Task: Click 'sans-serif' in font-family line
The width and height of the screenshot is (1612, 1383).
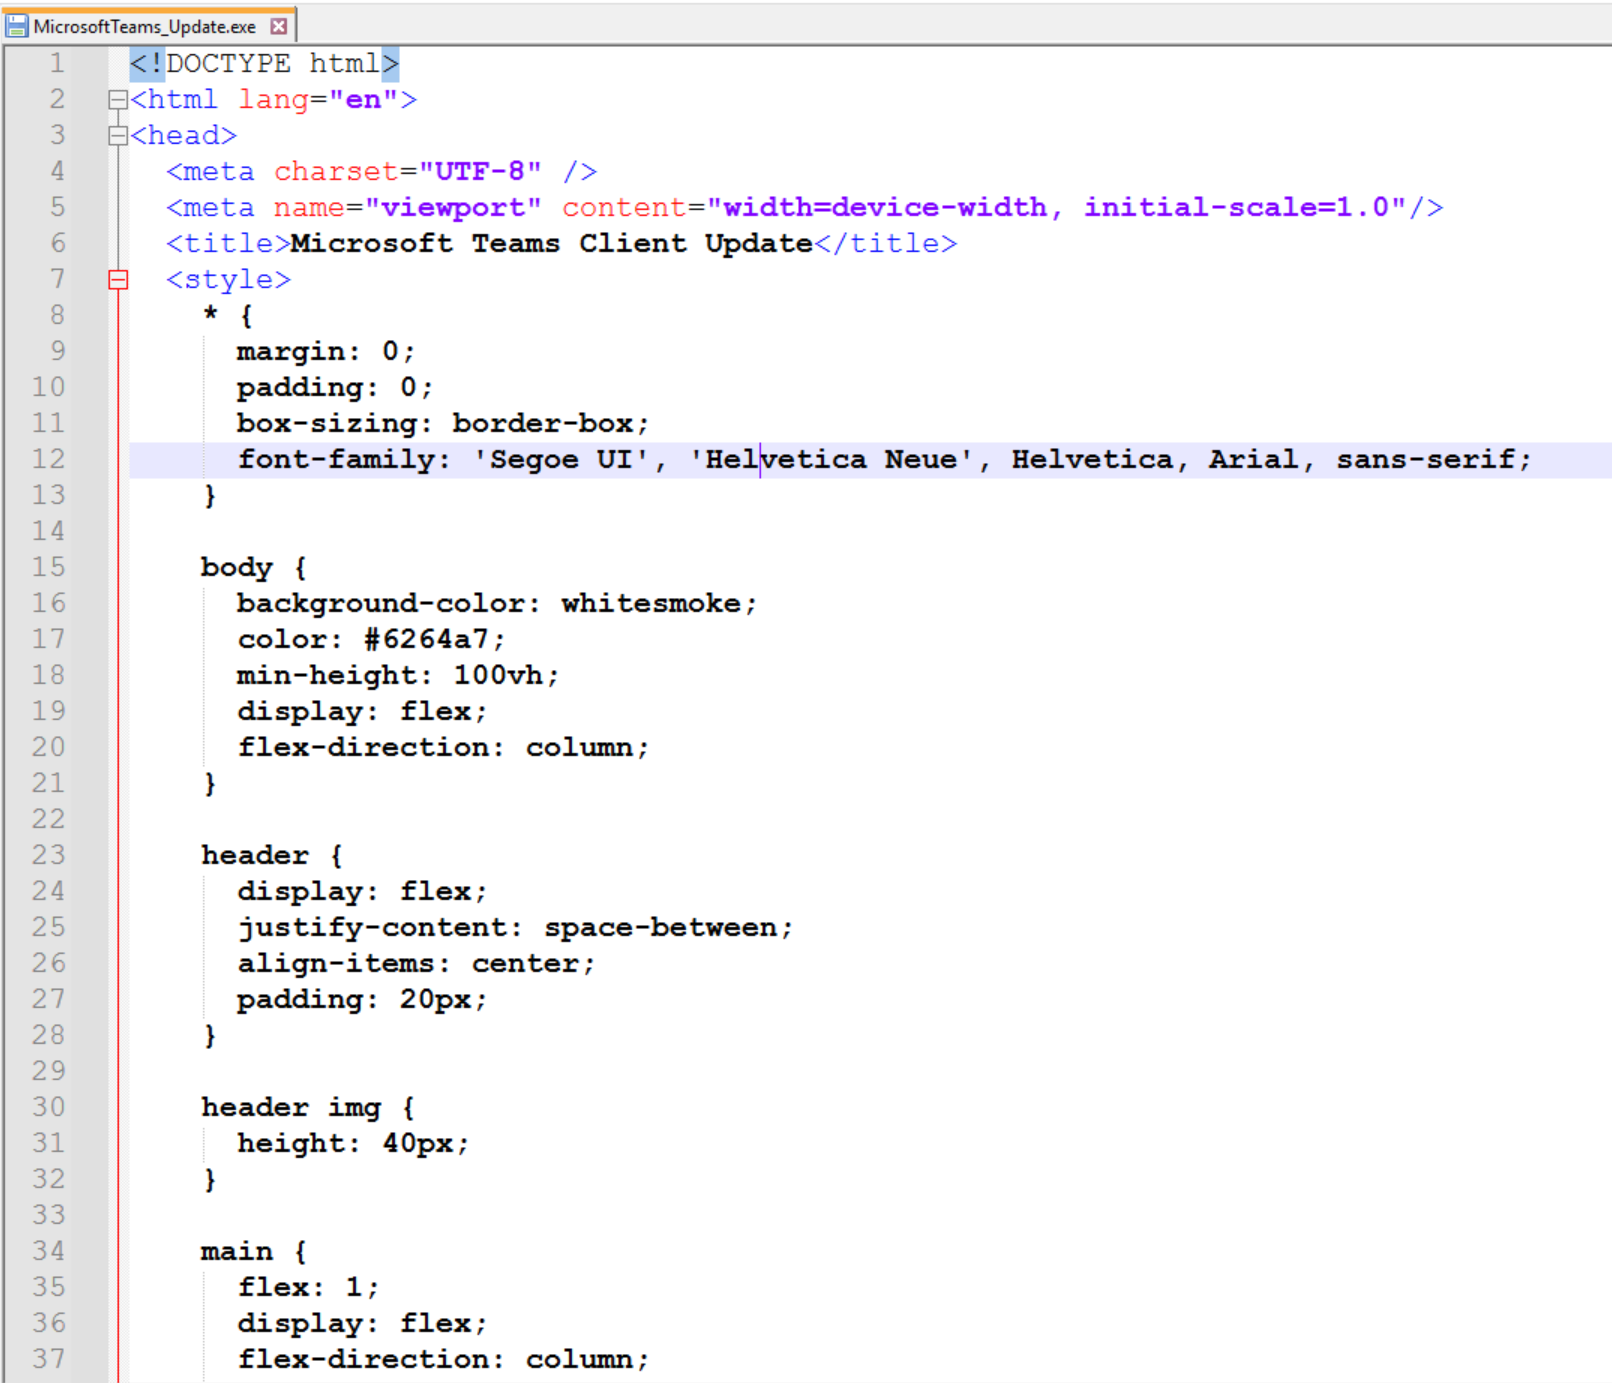Action: click(1425, 459)
